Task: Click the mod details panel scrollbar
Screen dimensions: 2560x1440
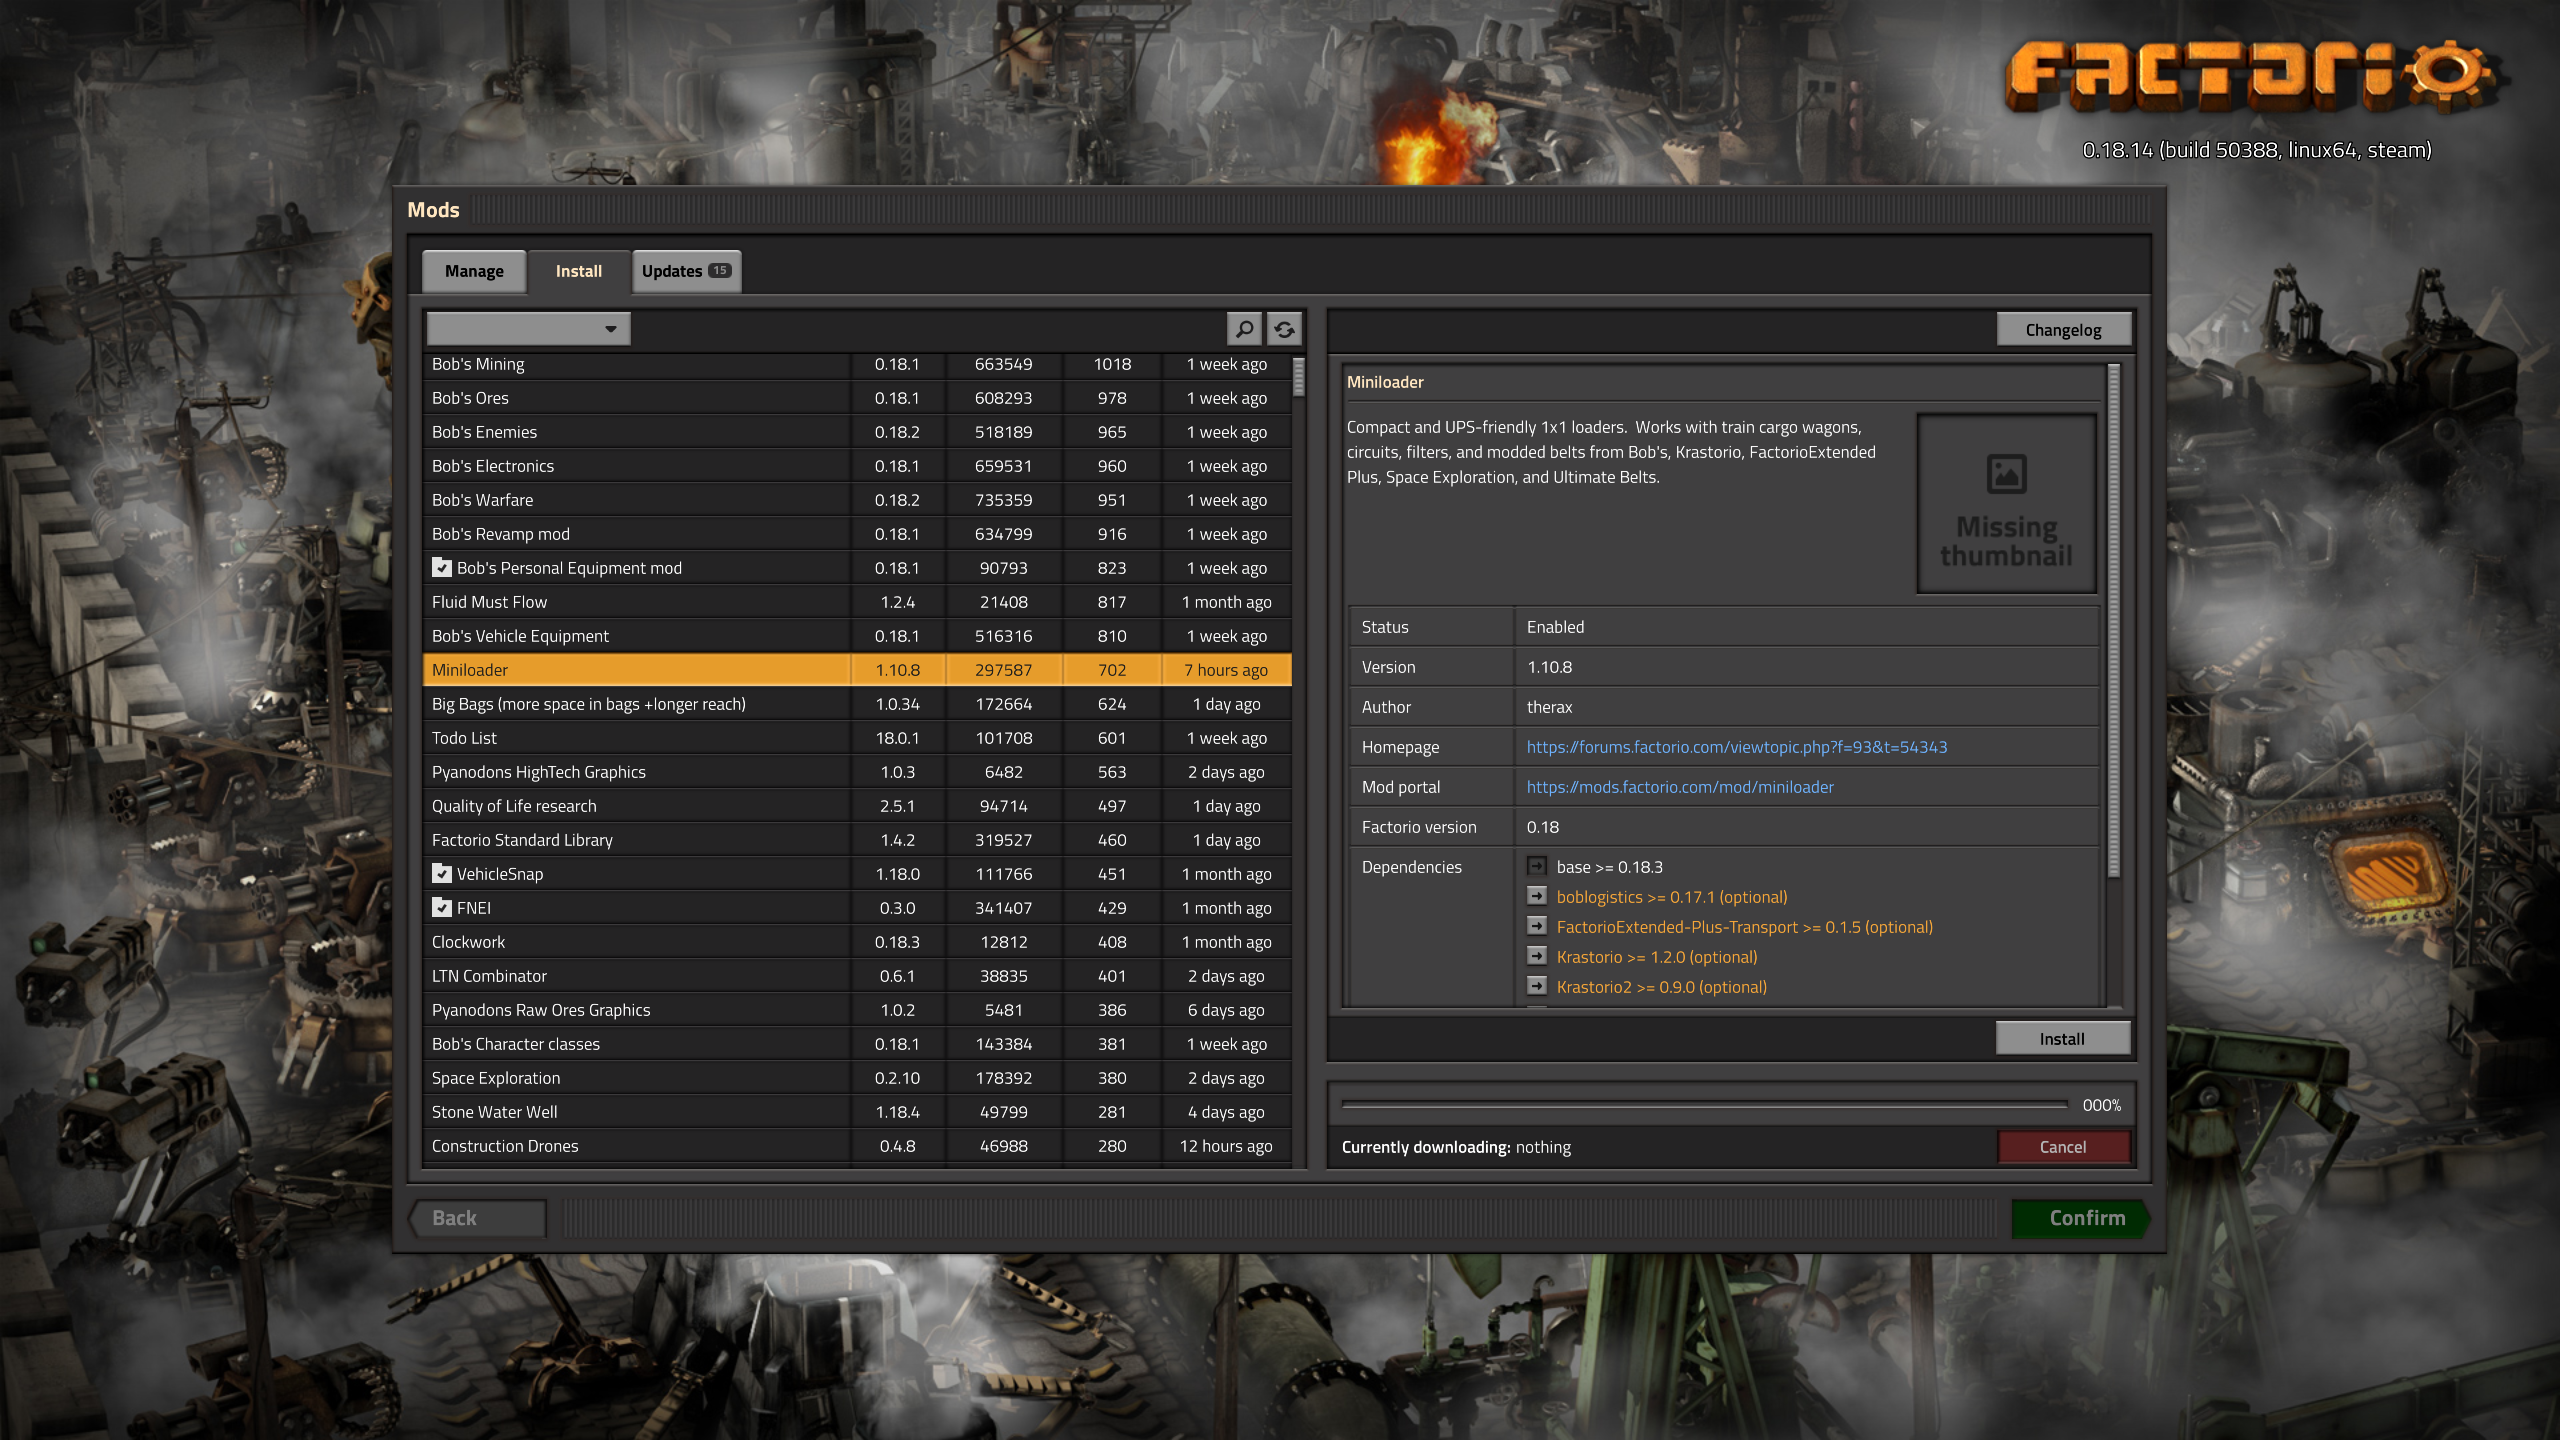Action: [x=2113, y=620]
